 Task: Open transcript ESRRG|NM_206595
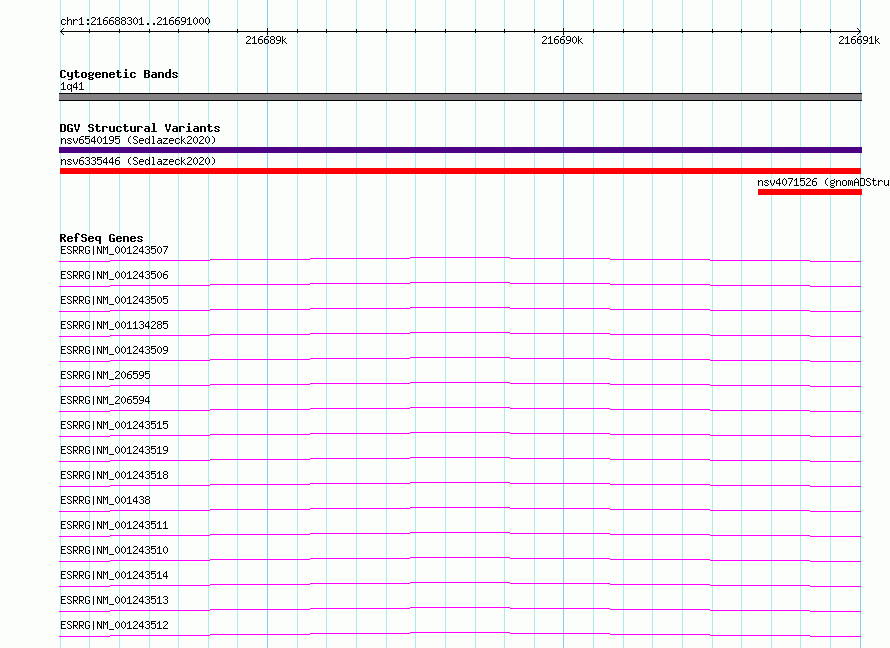point(105,375)
